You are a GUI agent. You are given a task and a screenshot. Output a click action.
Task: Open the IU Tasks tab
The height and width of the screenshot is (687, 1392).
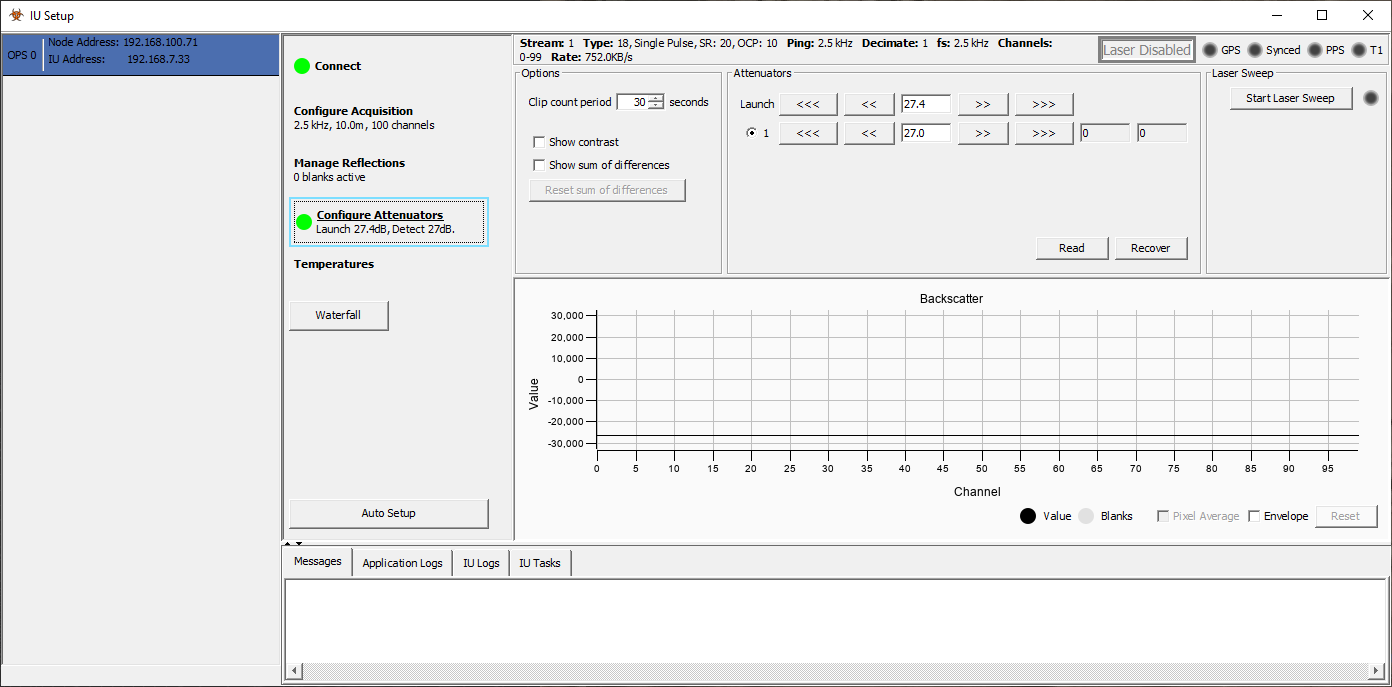[x=539, y=562]
